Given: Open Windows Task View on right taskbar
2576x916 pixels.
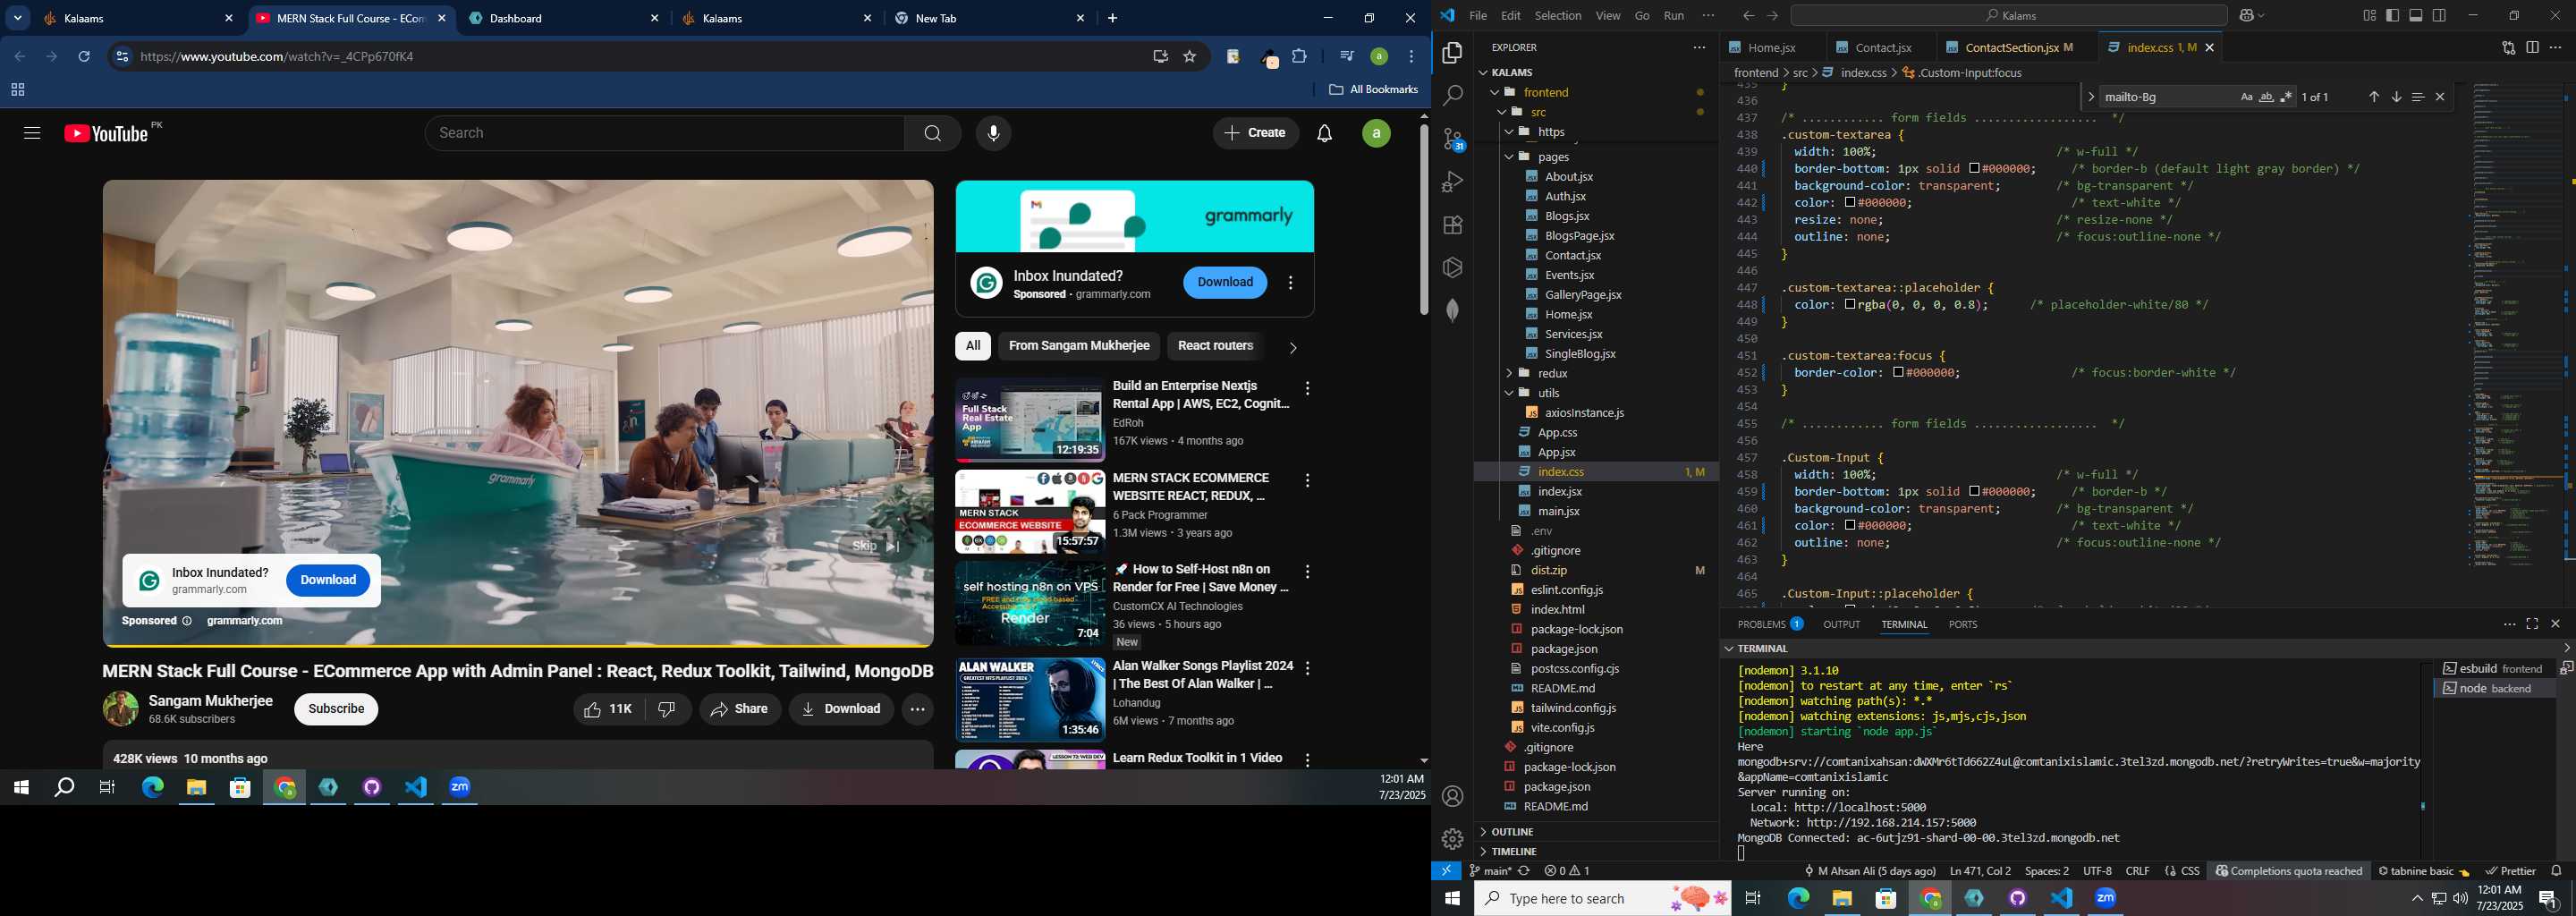Looking at the screenshot, I should (x=1753, y=898).
